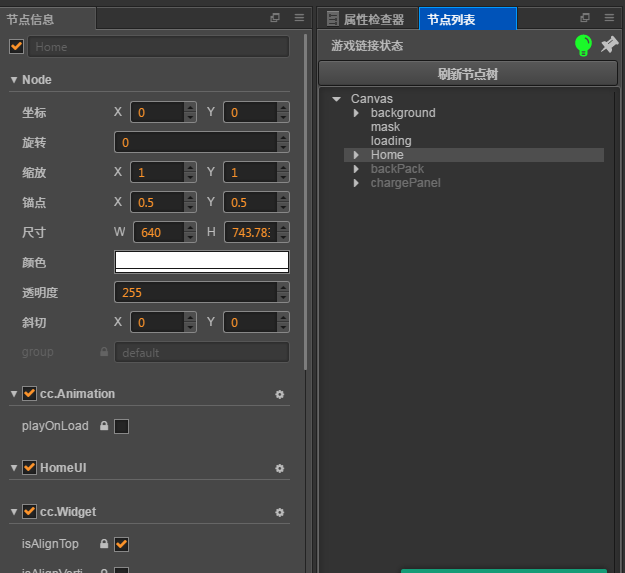Select the background node label
This screenshot has height=573, width=625.
pyautogui.click(x=403, y=113)
